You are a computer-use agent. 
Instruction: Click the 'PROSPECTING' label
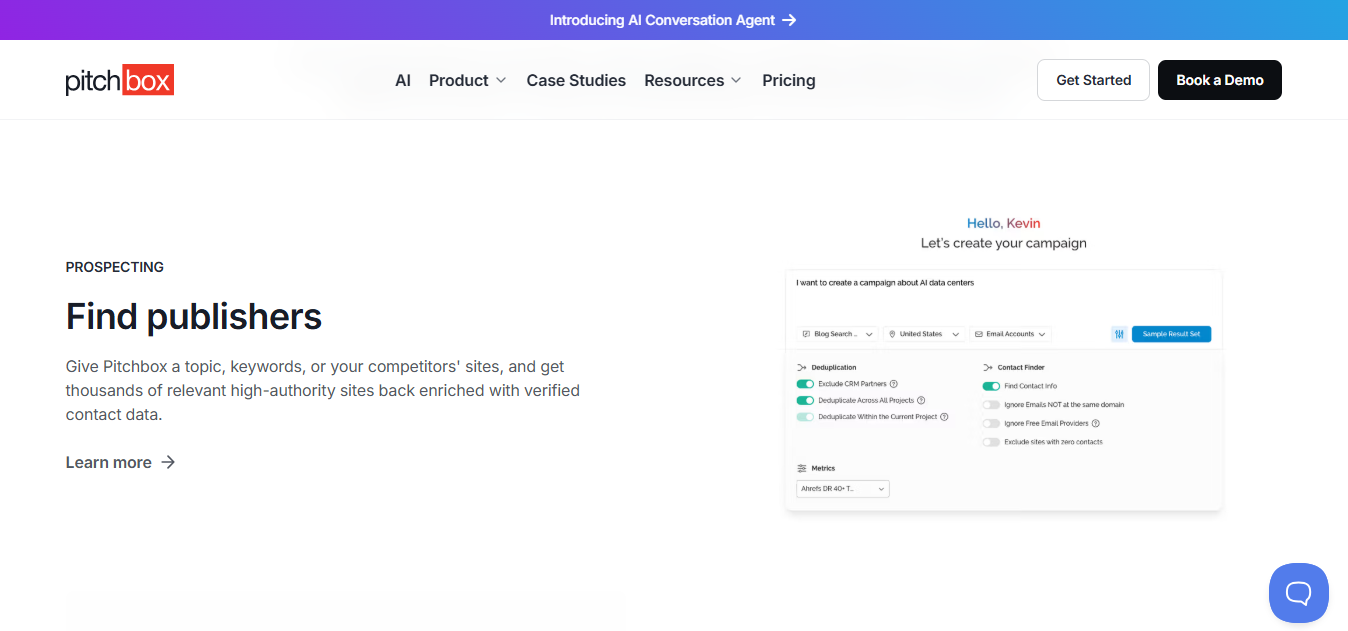pos(115,267)
